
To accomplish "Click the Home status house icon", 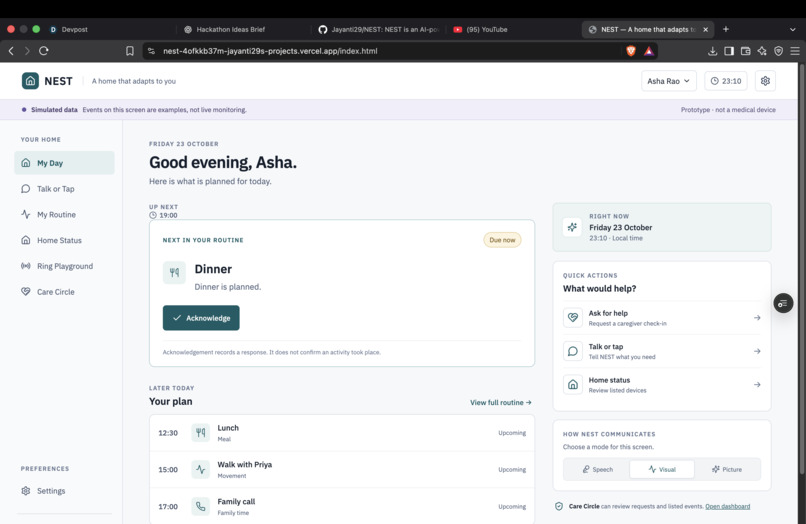I will tap(573, 385).
